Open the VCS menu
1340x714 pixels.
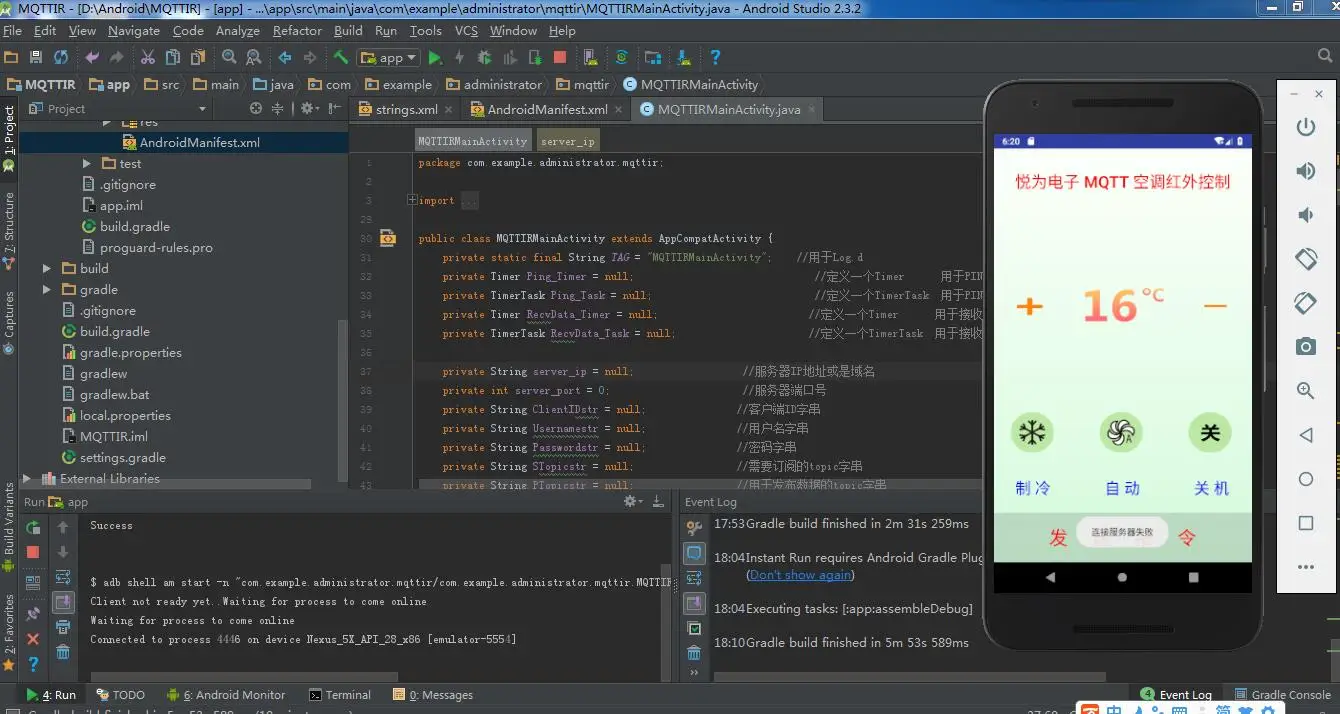(466, 31)
